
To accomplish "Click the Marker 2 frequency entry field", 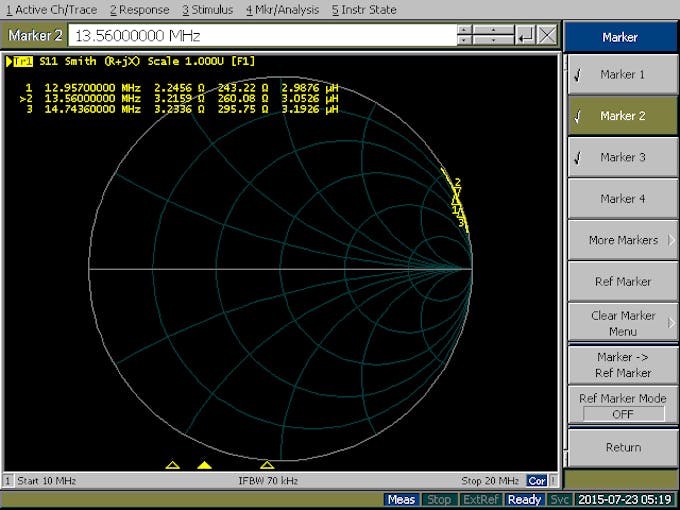I will point(262,36).
